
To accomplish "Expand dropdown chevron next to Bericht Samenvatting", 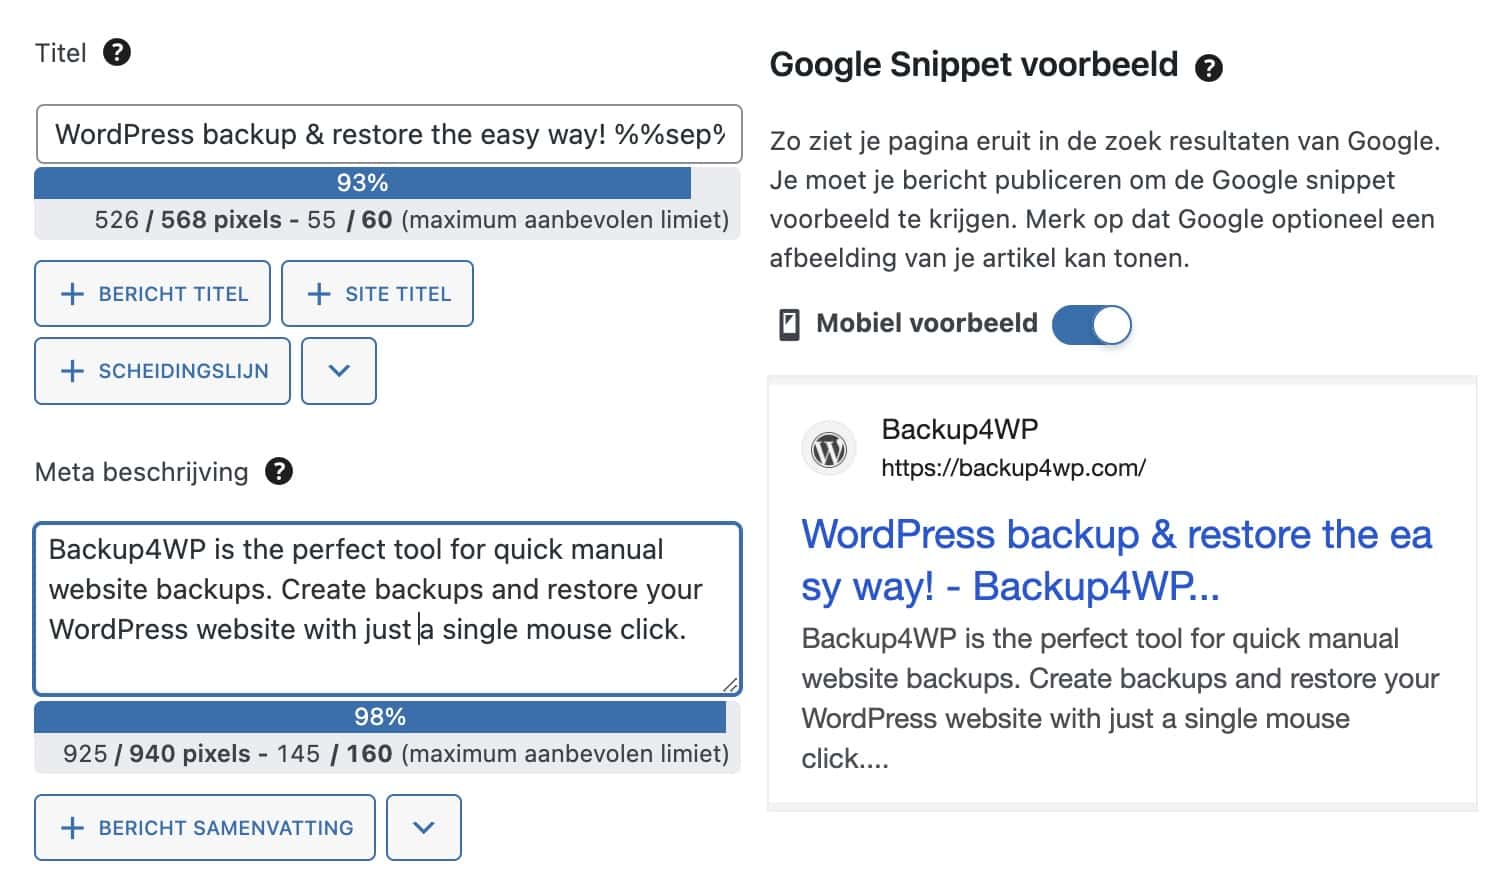I will (x=424, y=828).
